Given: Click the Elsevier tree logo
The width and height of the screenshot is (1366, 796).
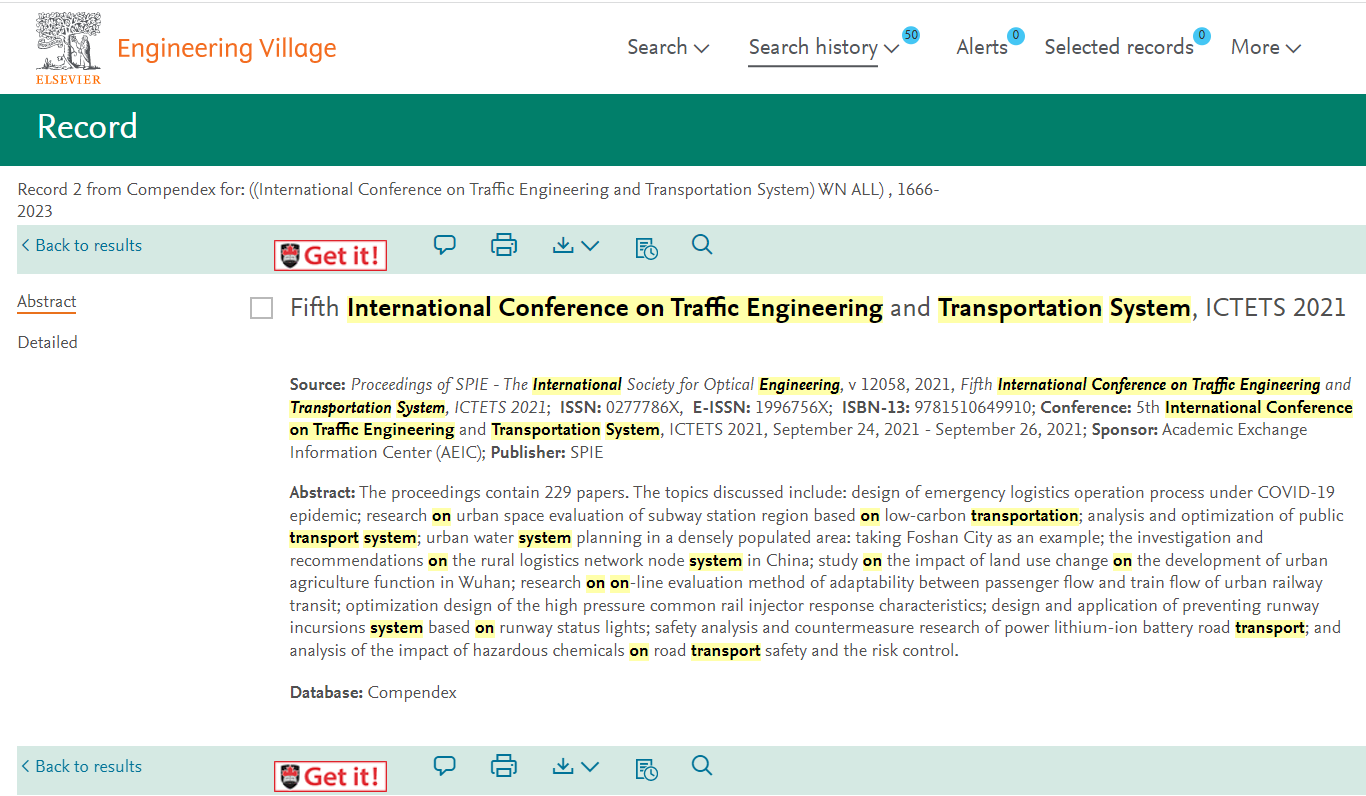Looking at the screenshot, I should [x=68, y=48].
